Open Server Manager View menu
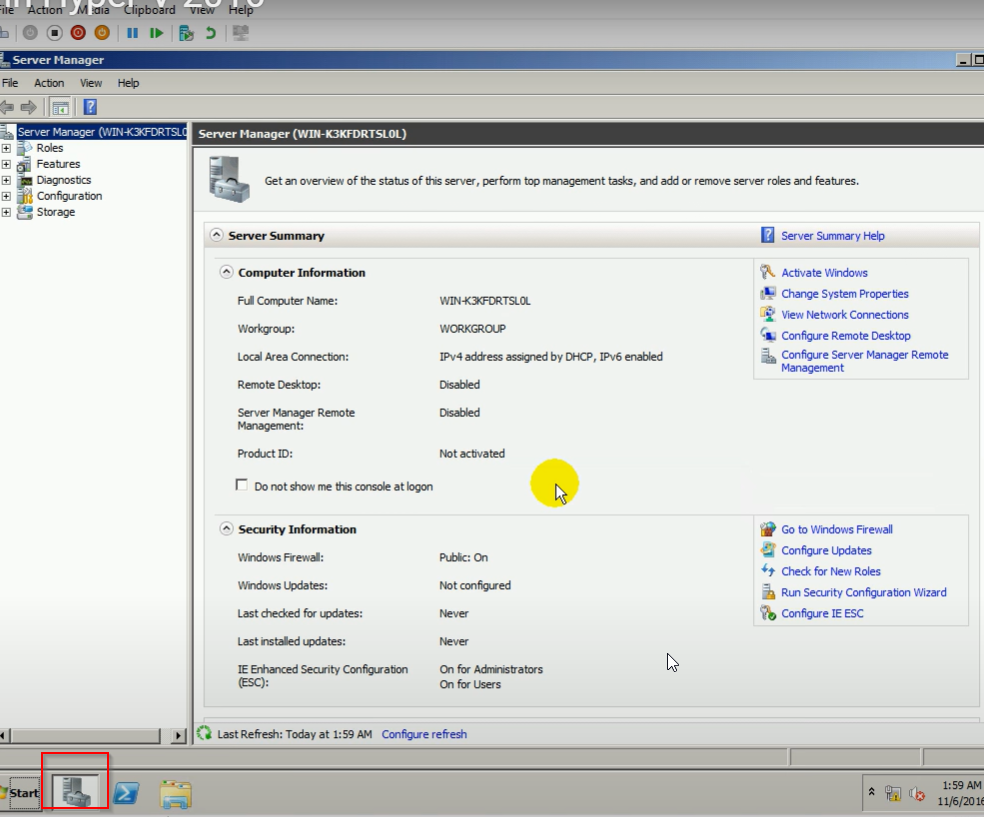 pyautogui.click(x=91, y=83)
